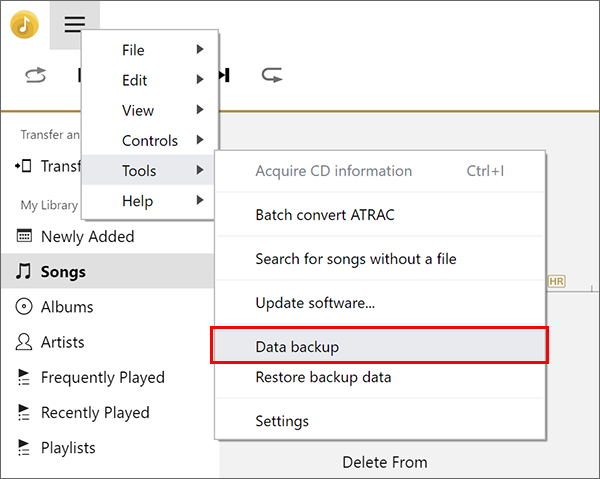Select Songs in My Library

pyautogui.click(x=63, y=272)
